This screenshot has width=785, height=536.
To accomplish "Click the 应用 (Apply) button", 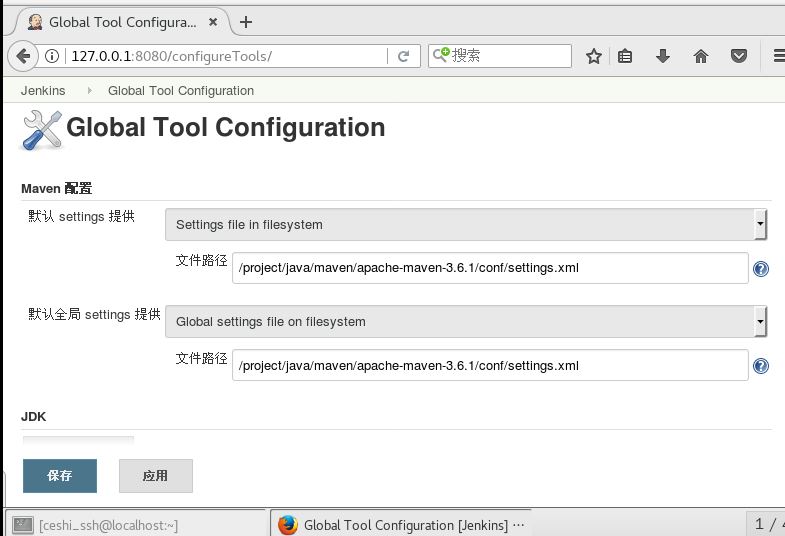I will pos(155,476).
